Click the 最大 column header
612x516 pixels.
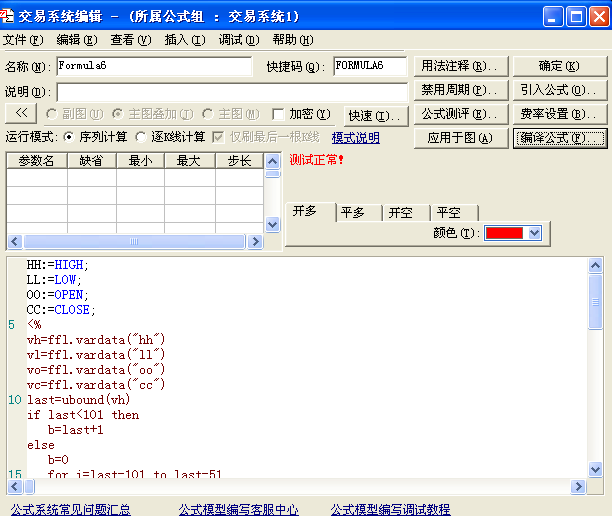coord(190,161)
